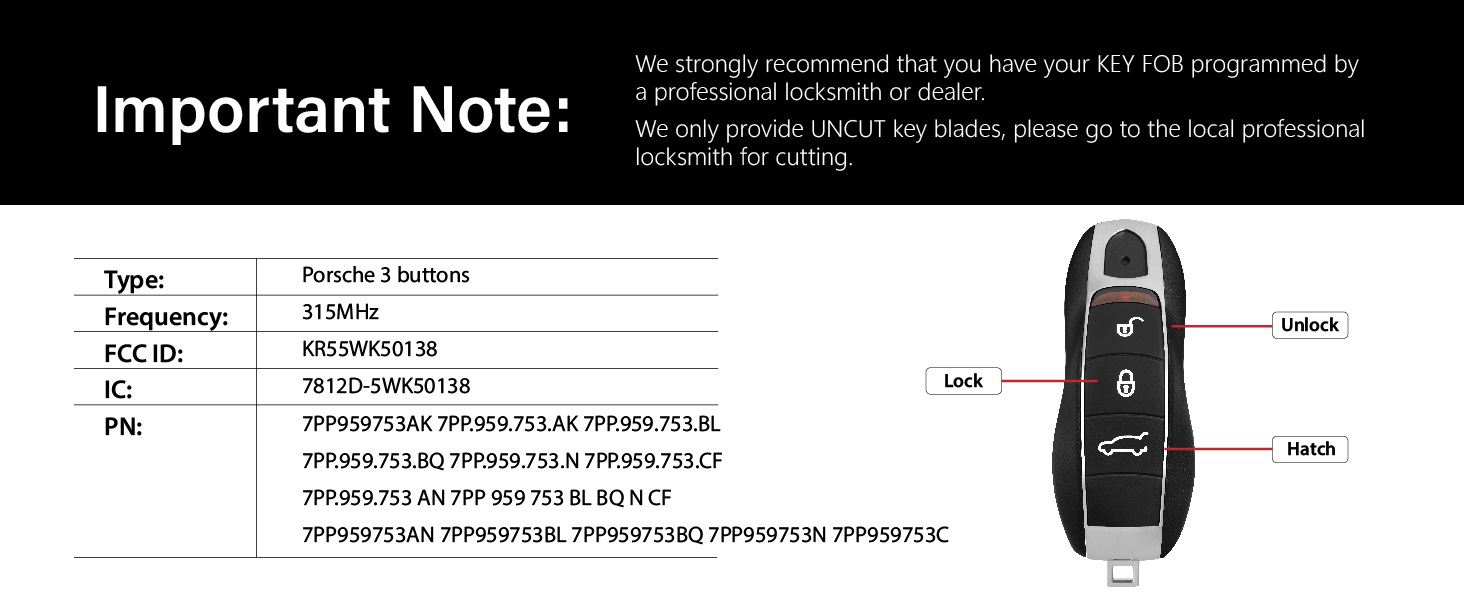
Task: Click the red panic strip on key fob
Action: click(1125, 300)
